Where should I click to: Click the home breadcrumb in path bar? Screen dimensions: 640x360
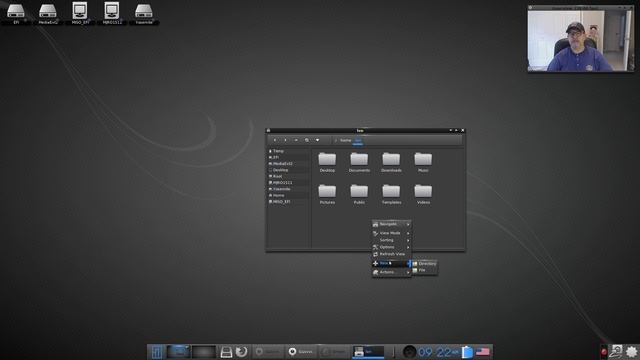pos(345,140)
